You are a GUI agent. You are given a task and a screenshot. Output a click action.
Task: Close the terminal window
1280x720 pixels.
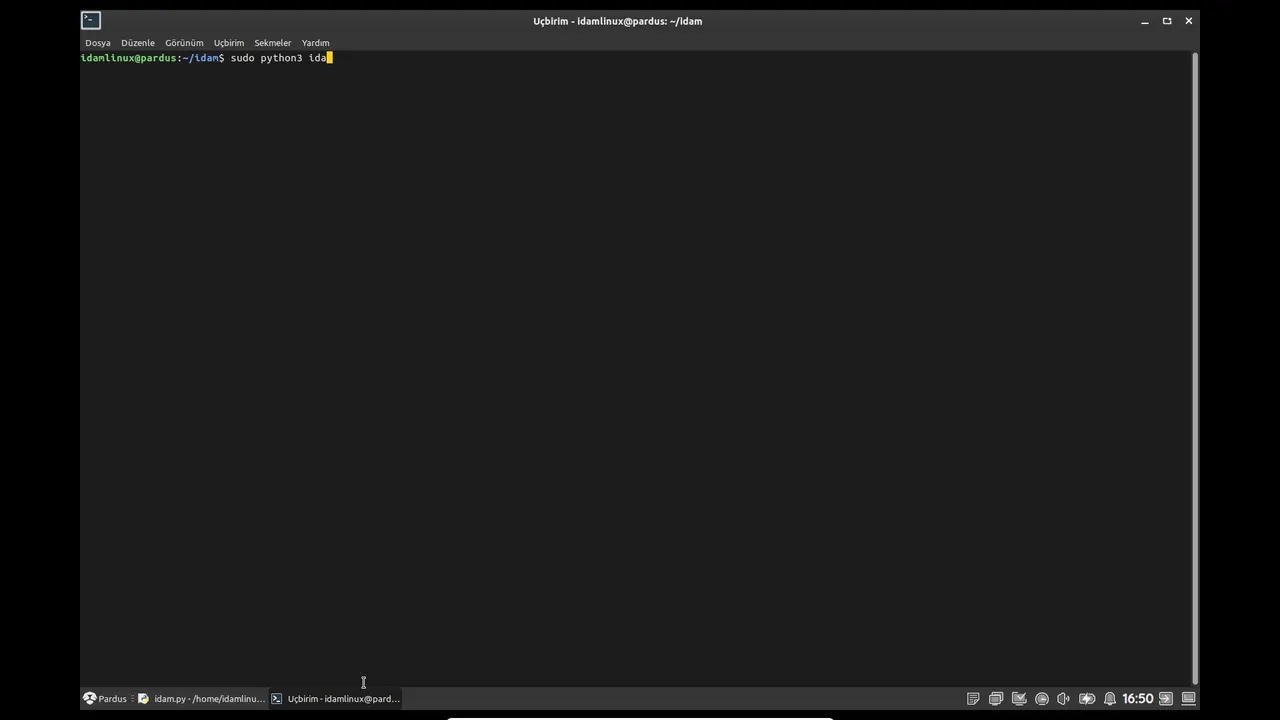(1189, 21)
